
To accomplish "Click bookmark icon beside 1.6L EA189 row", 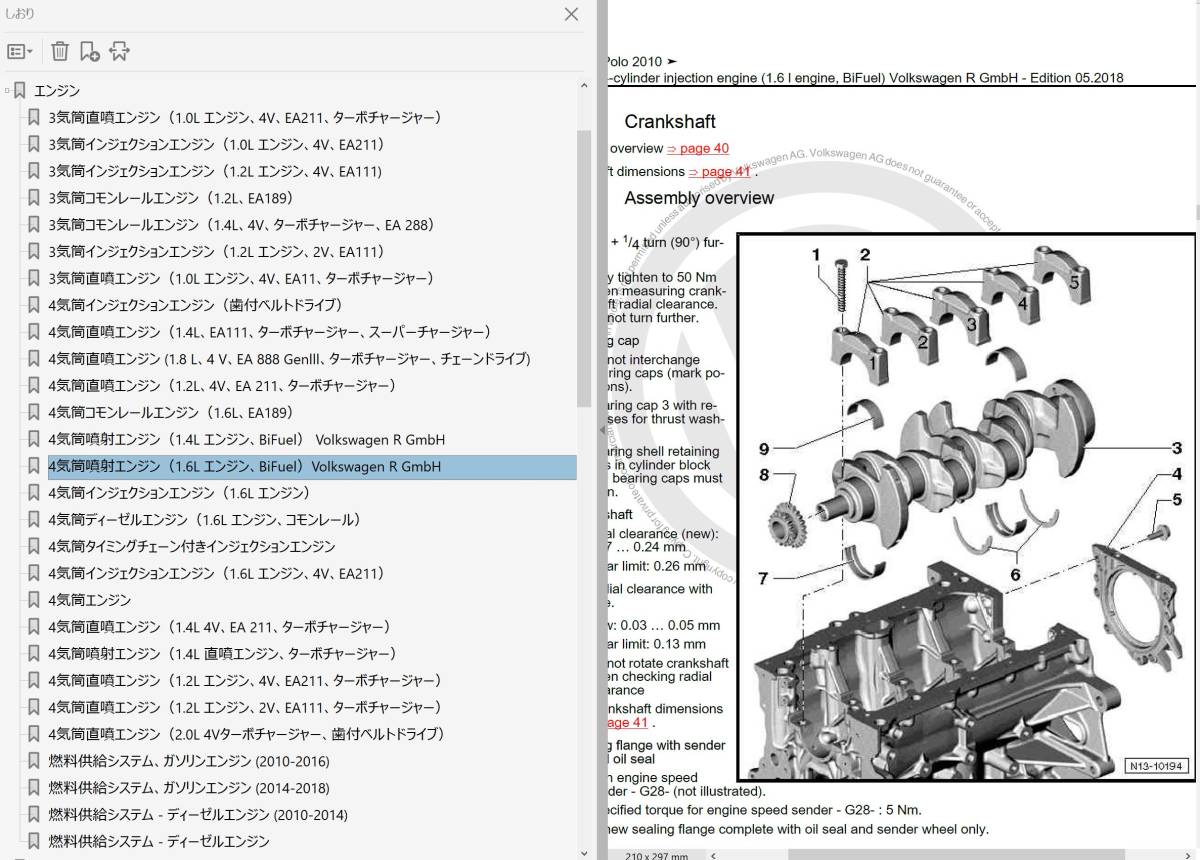I will click(34, 413).
